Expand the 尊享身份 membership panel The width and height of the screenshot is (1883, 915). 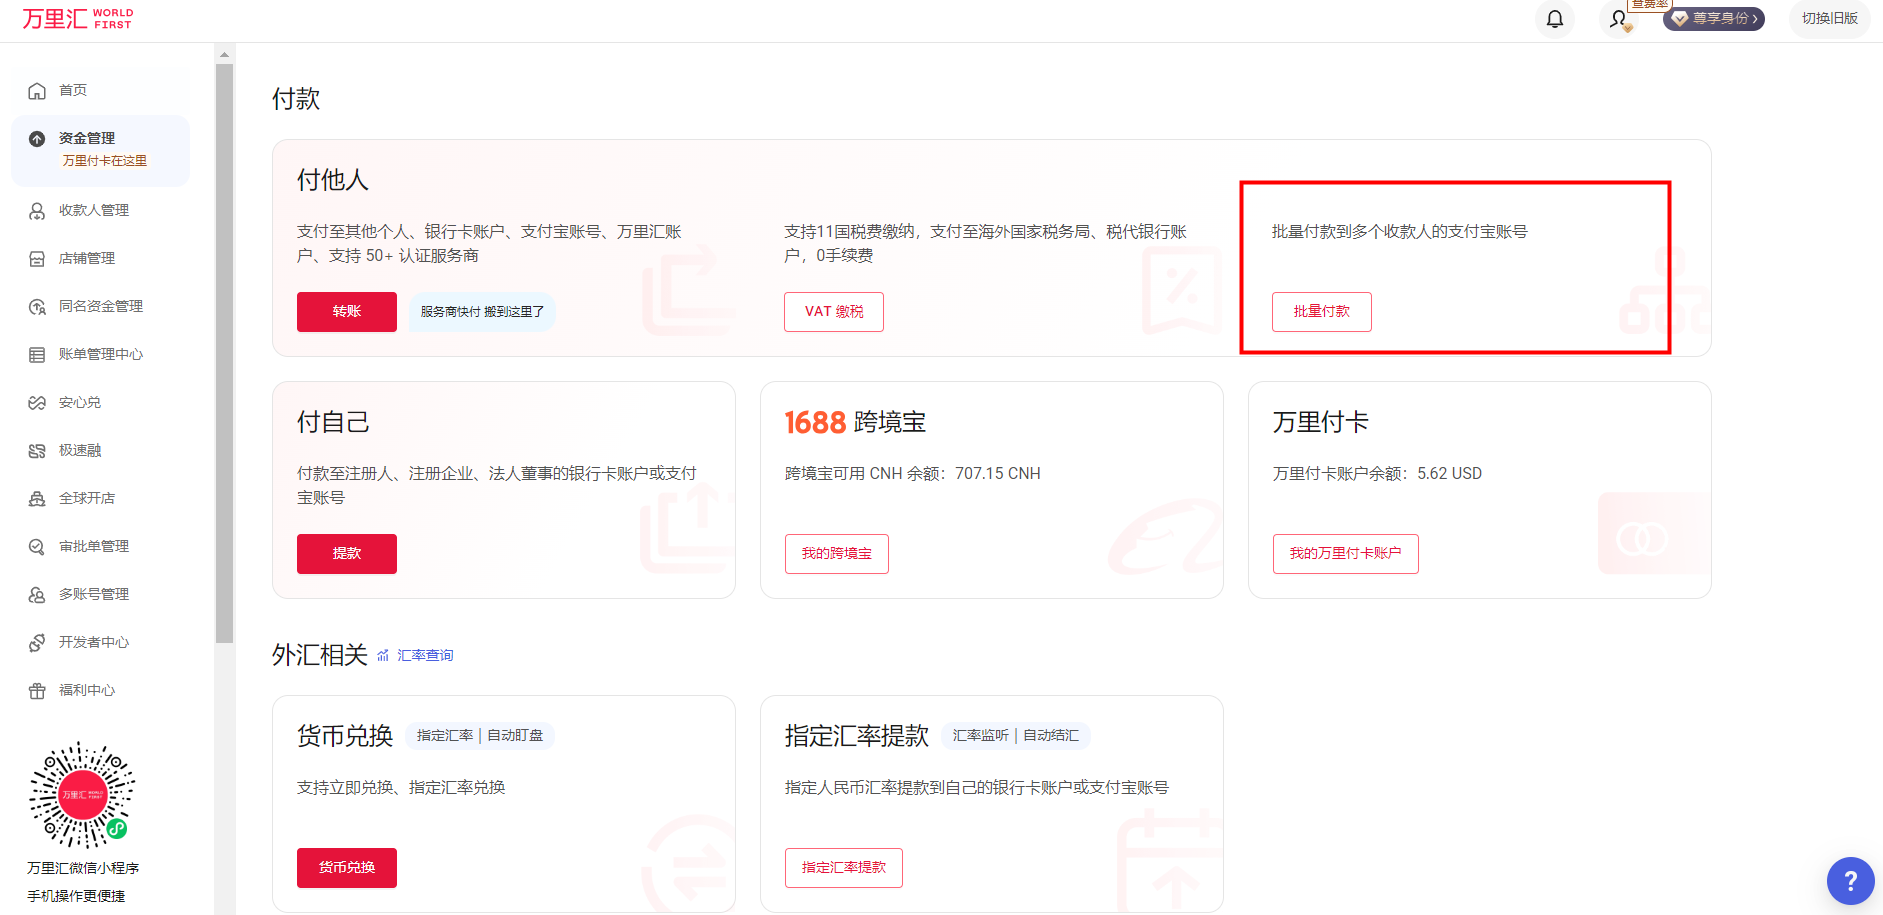click(x=1713, y=19)
